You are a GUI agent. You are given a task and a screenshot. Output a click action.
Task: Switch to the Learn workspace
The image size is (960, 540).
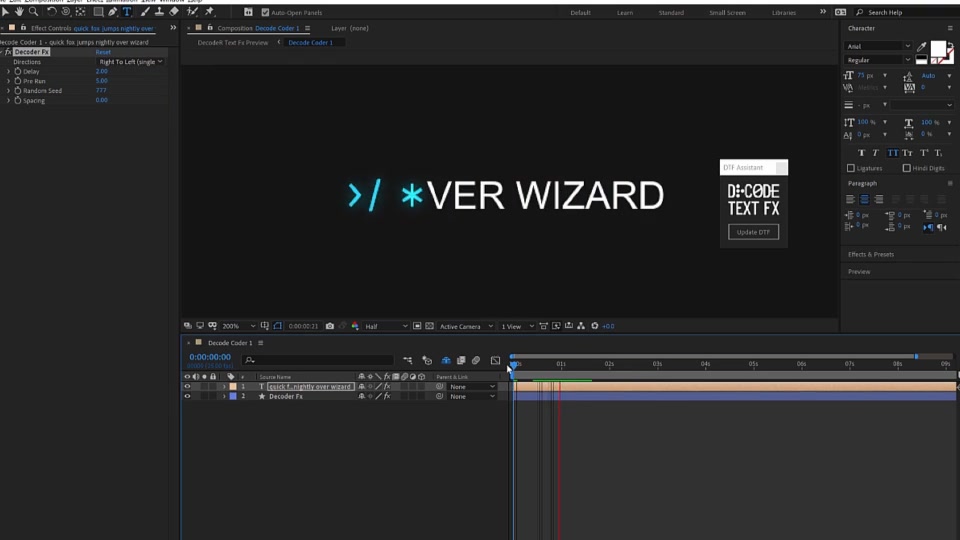pos(625,13)
